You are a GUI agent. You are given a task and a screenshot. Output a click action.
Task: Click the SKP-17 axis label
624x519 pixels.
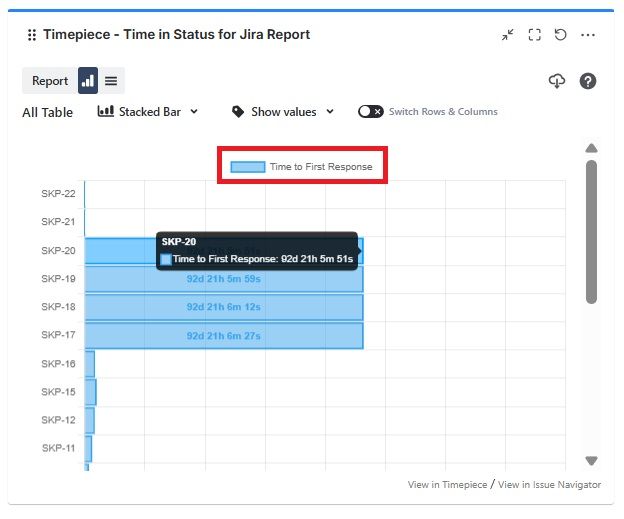pos(58,335)
